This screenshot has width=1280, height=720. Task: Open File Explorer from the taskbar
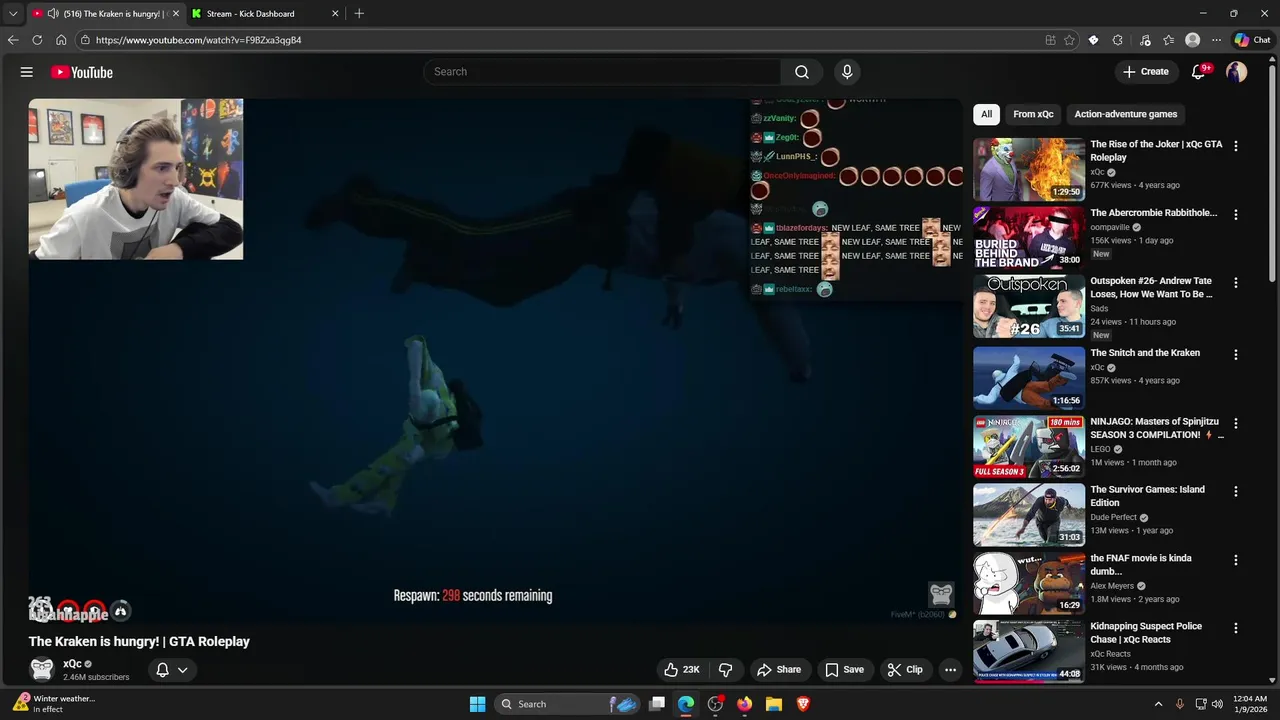pyautogui.click(x=773, y=704)
